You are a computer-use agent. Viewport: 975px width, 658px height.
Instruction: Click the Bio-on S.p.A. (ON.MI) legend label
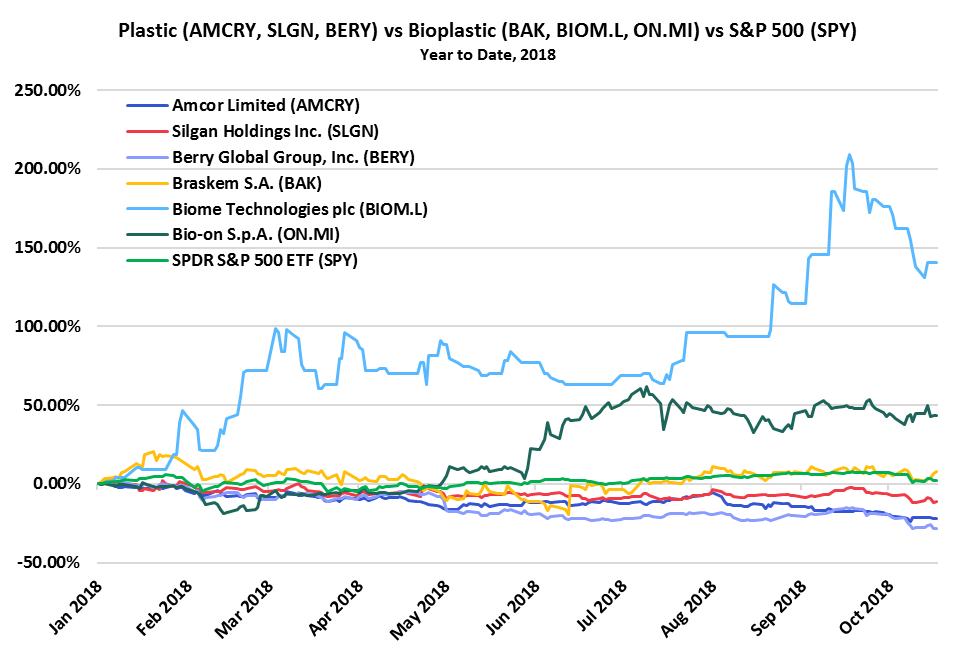(x=256, y=234)
